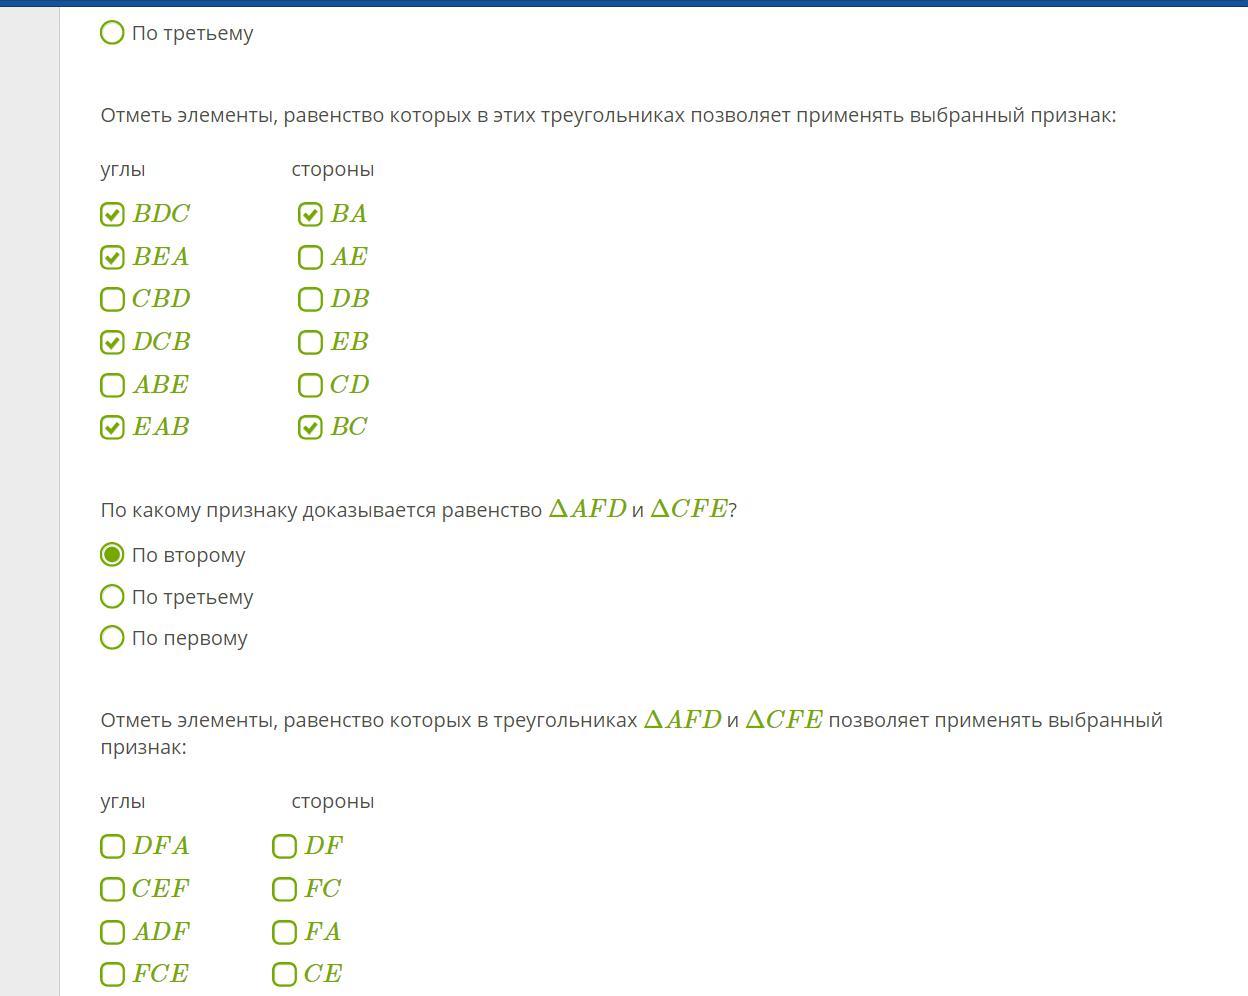1248x996 pixels.
Task: Check the CEF angle checkbox
Action: point(113,889)
